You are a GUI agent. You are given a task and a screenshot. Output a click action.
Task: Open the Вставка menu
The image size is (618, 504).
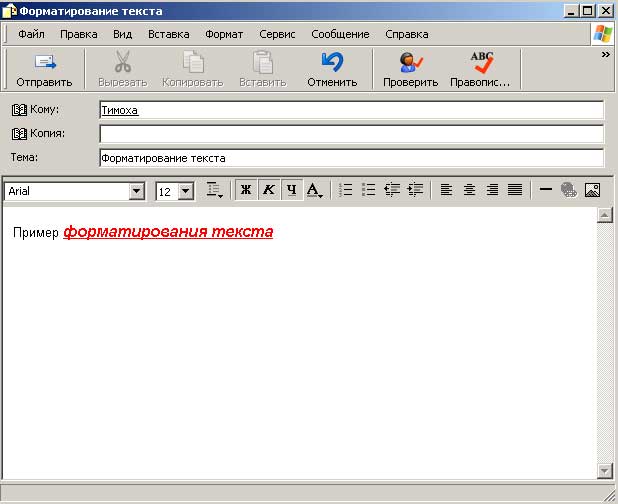click(168, 34)
